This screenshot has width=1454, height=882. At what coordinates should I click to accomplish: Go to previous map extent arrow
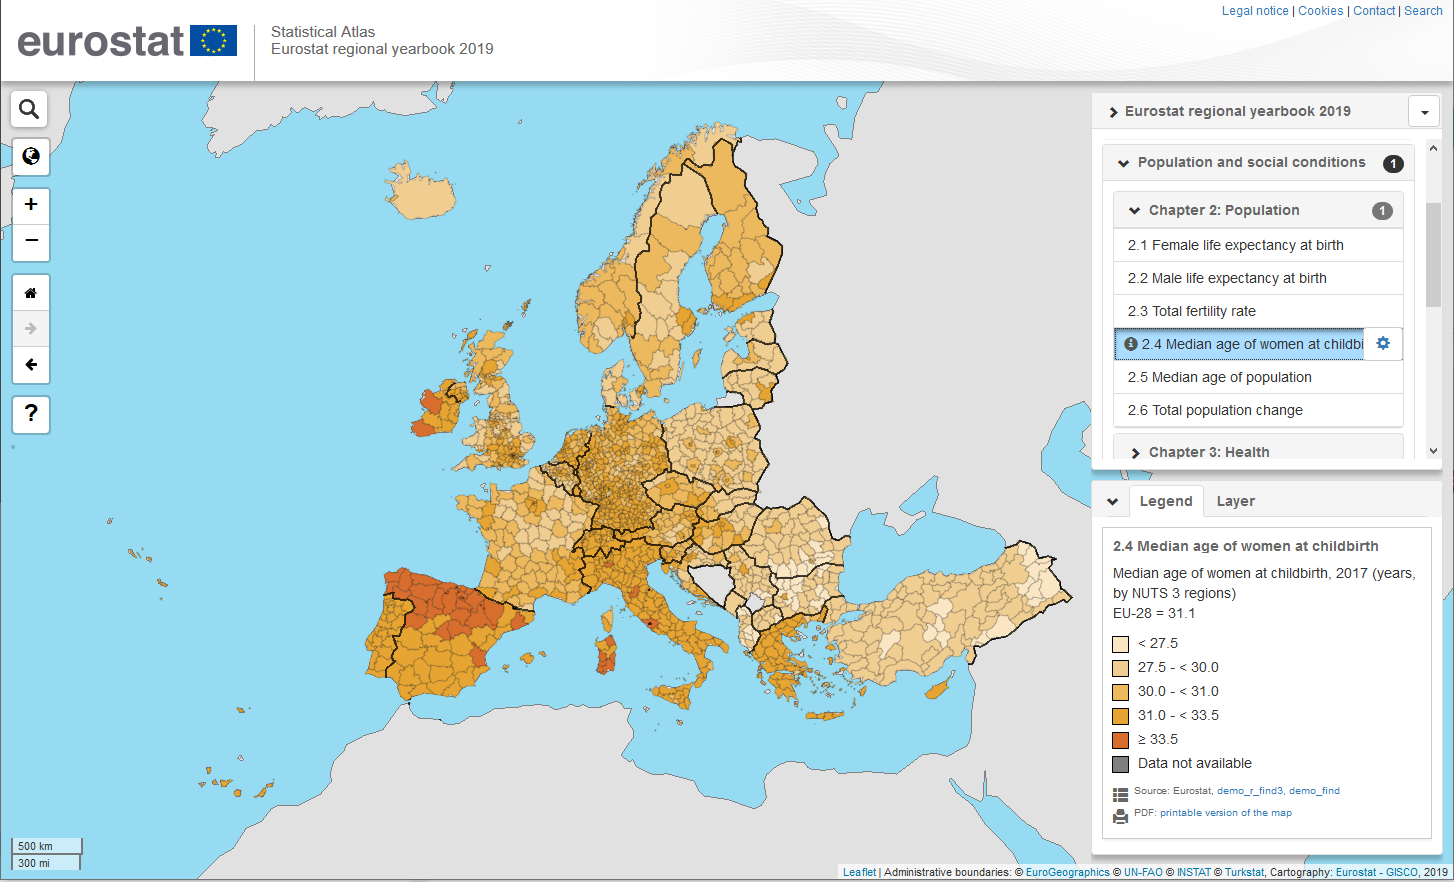(x=31, y=365)
